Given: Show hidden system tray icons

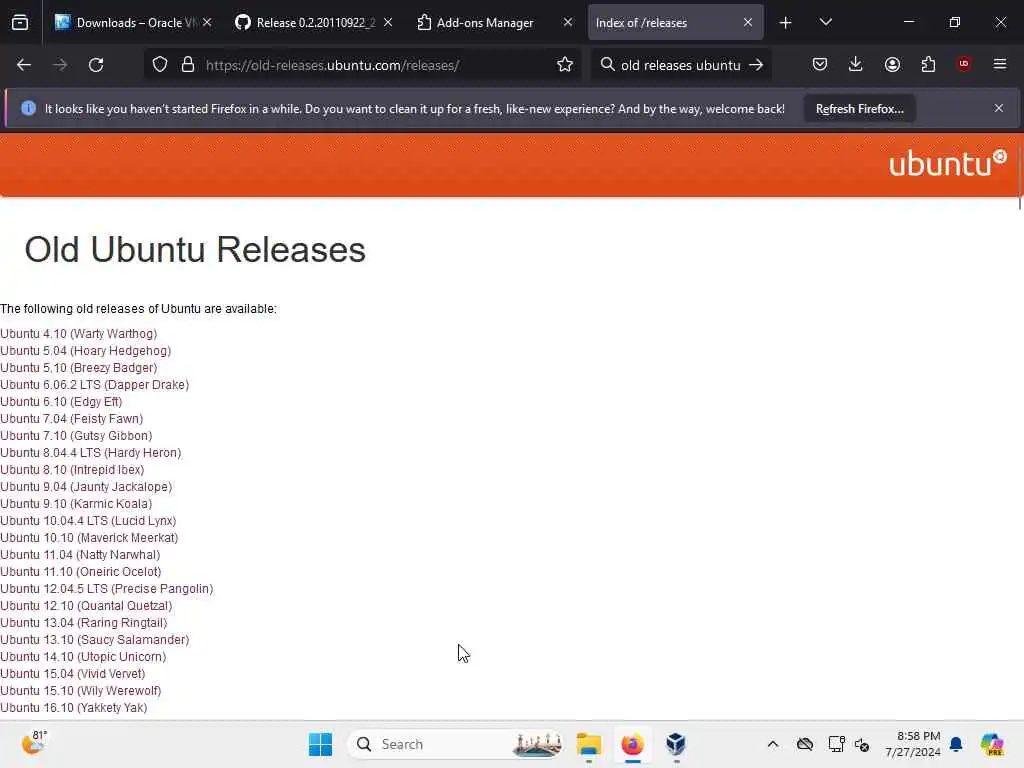Looking at the screenshot, I should [x=773, y=744].
